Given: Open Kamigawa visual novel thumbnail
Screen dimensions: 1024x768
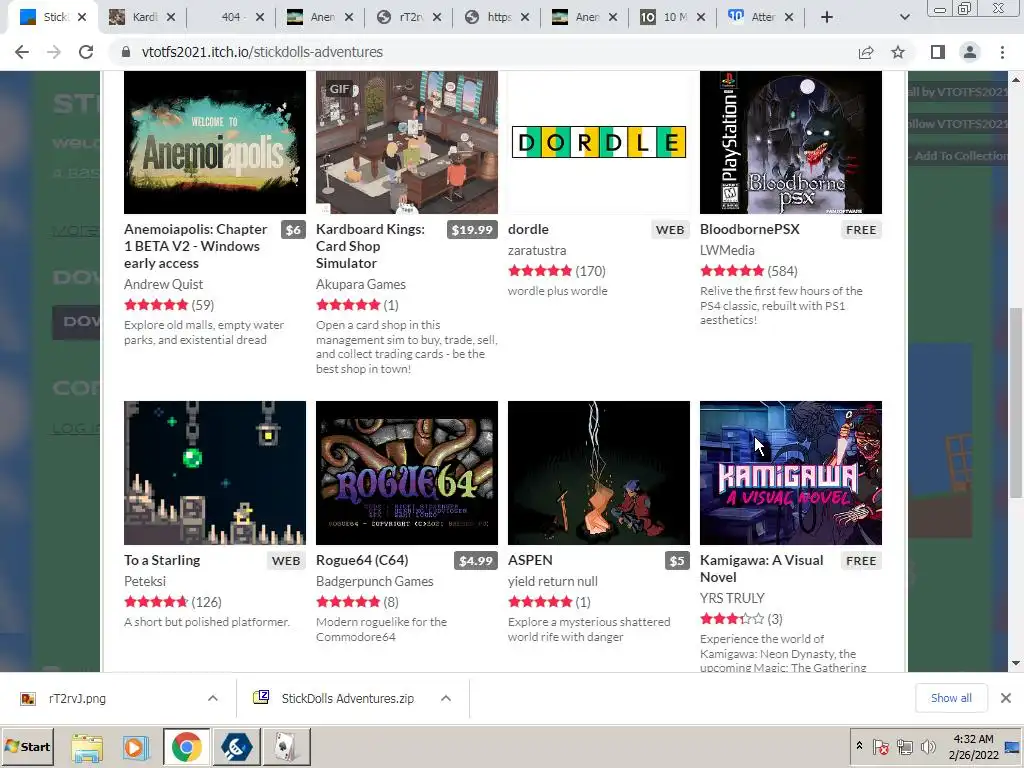Looking at the screenshot, I should coord(791,473).
